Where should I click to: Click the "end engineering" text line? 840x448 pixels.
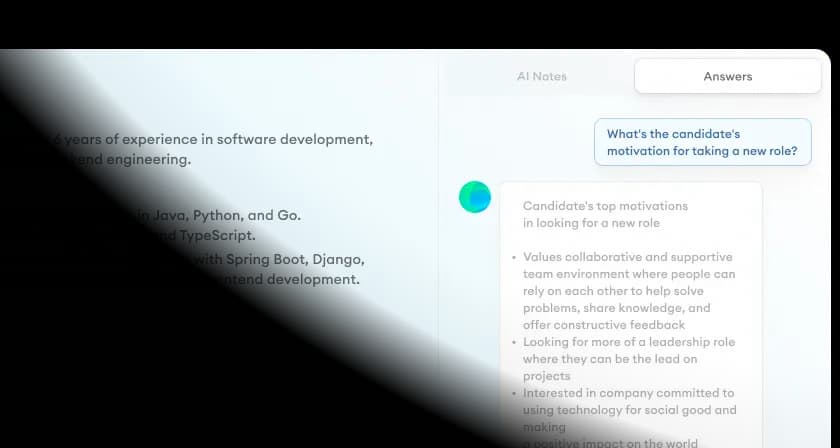(x=140, y=159)
